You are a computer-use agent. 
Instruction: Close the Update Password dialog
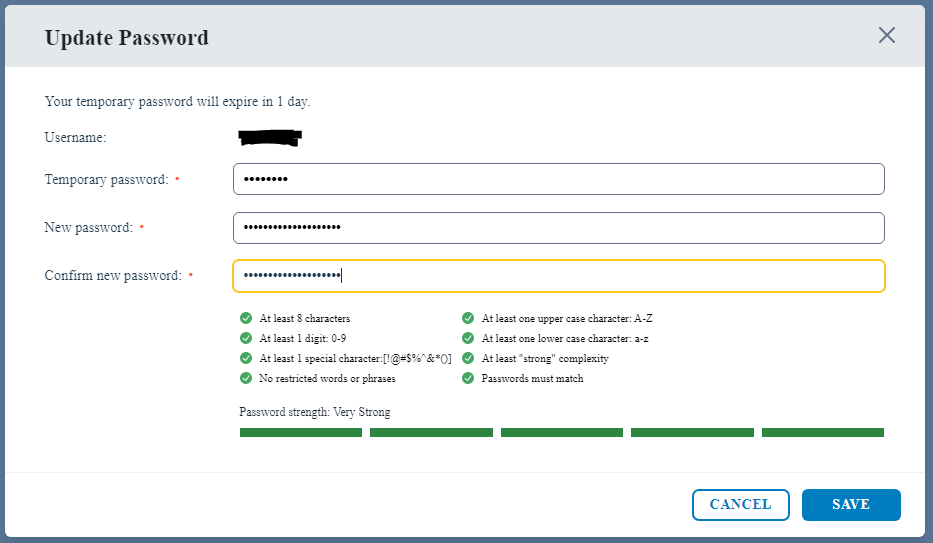click(887, 35)
